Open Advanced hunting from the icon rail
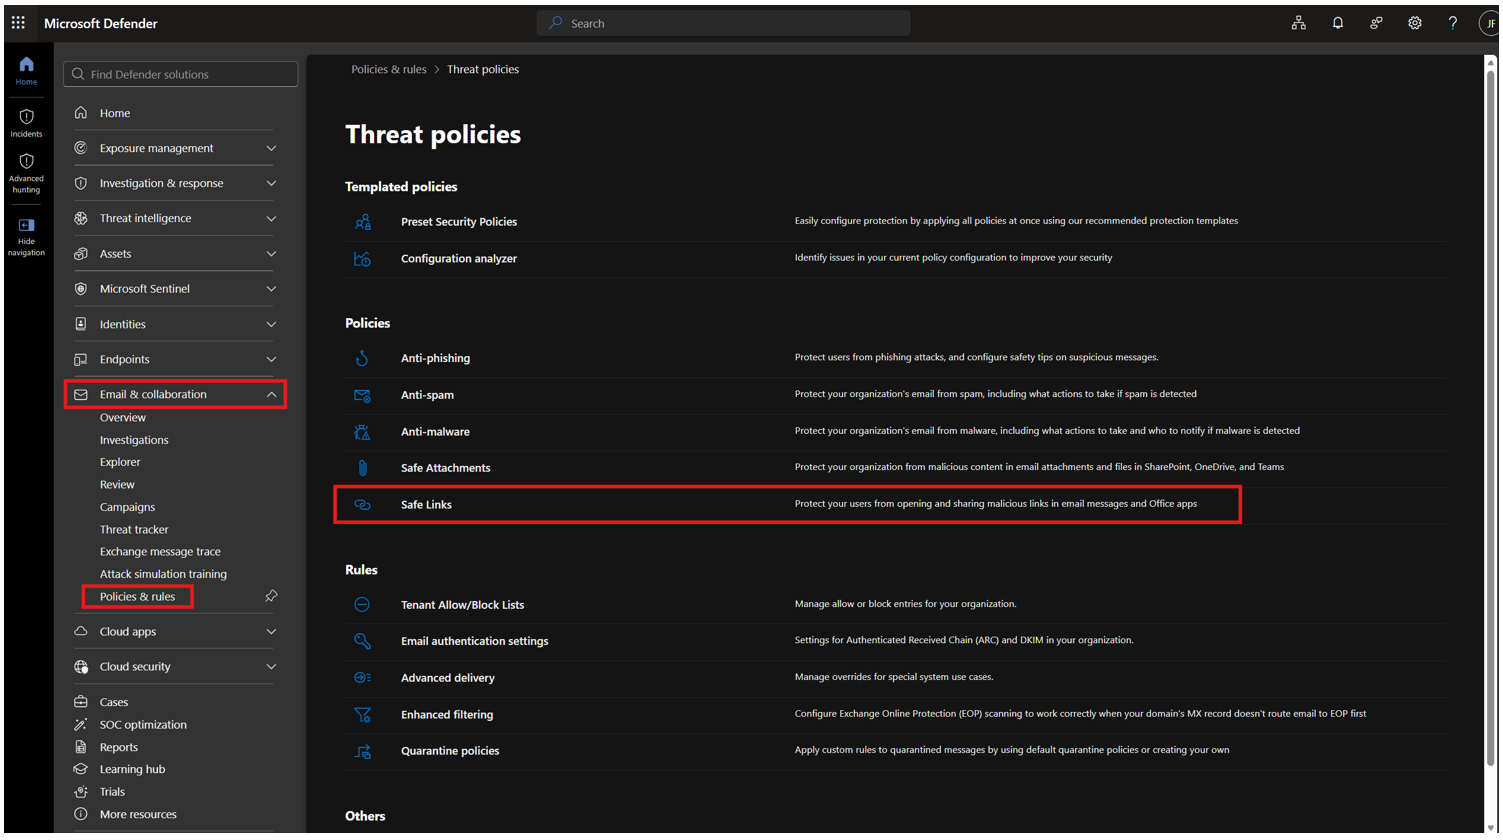This screenshot has width=1503, height=840. 26,174
